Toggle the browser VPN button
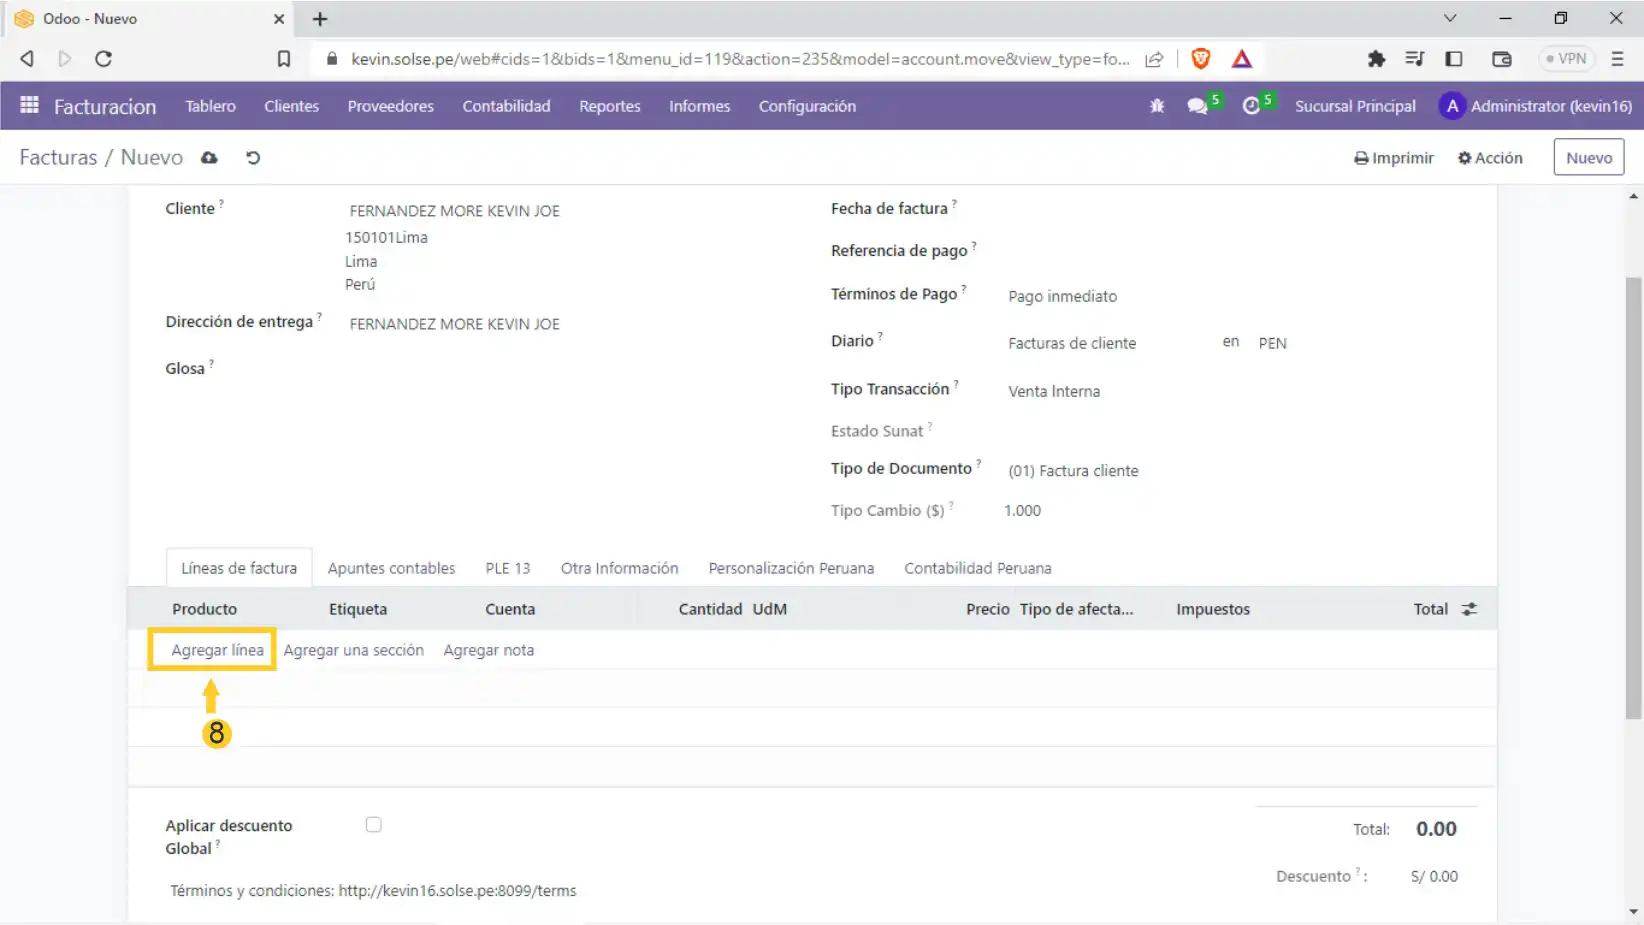Image resolution: width=1644 pixels, height=925 pixels. (x=1566, y=59)
